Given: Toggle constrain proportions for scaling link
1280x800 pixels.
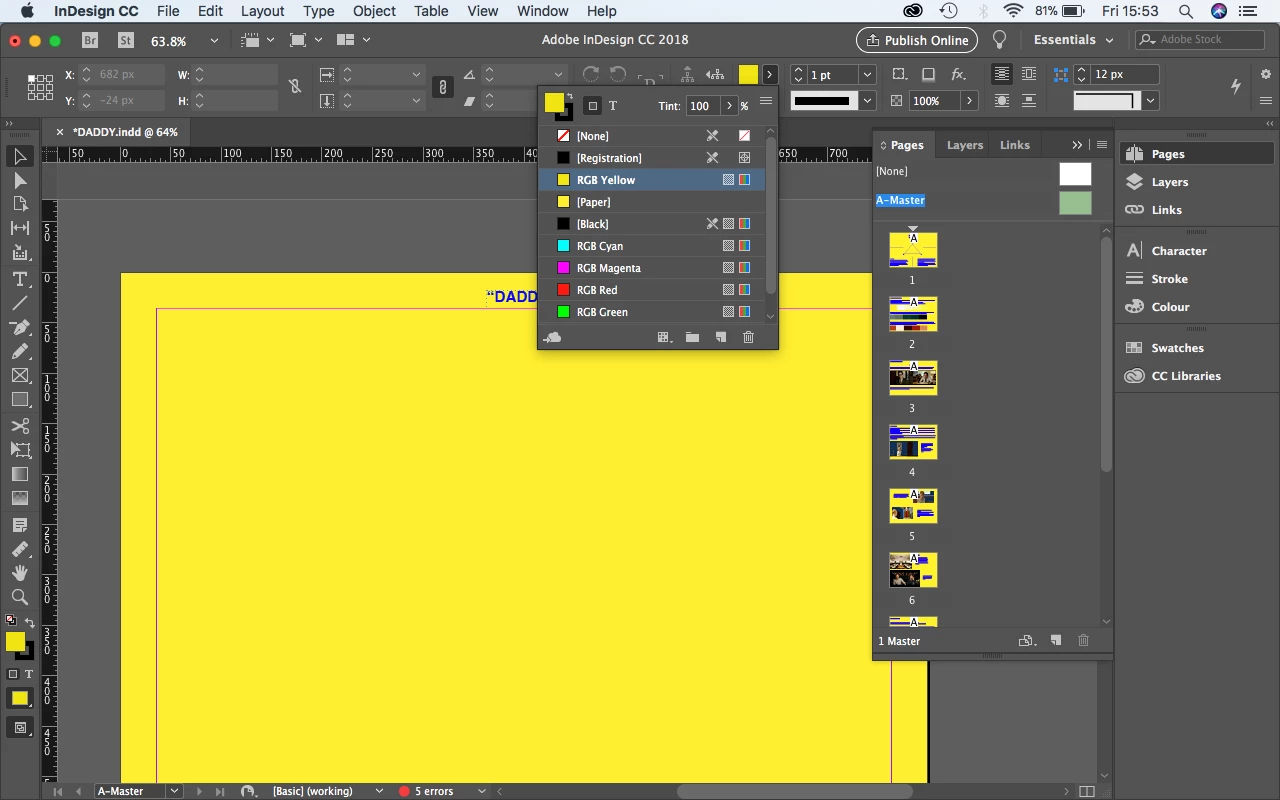Looking at the screenshot, I should pos(443,87).
